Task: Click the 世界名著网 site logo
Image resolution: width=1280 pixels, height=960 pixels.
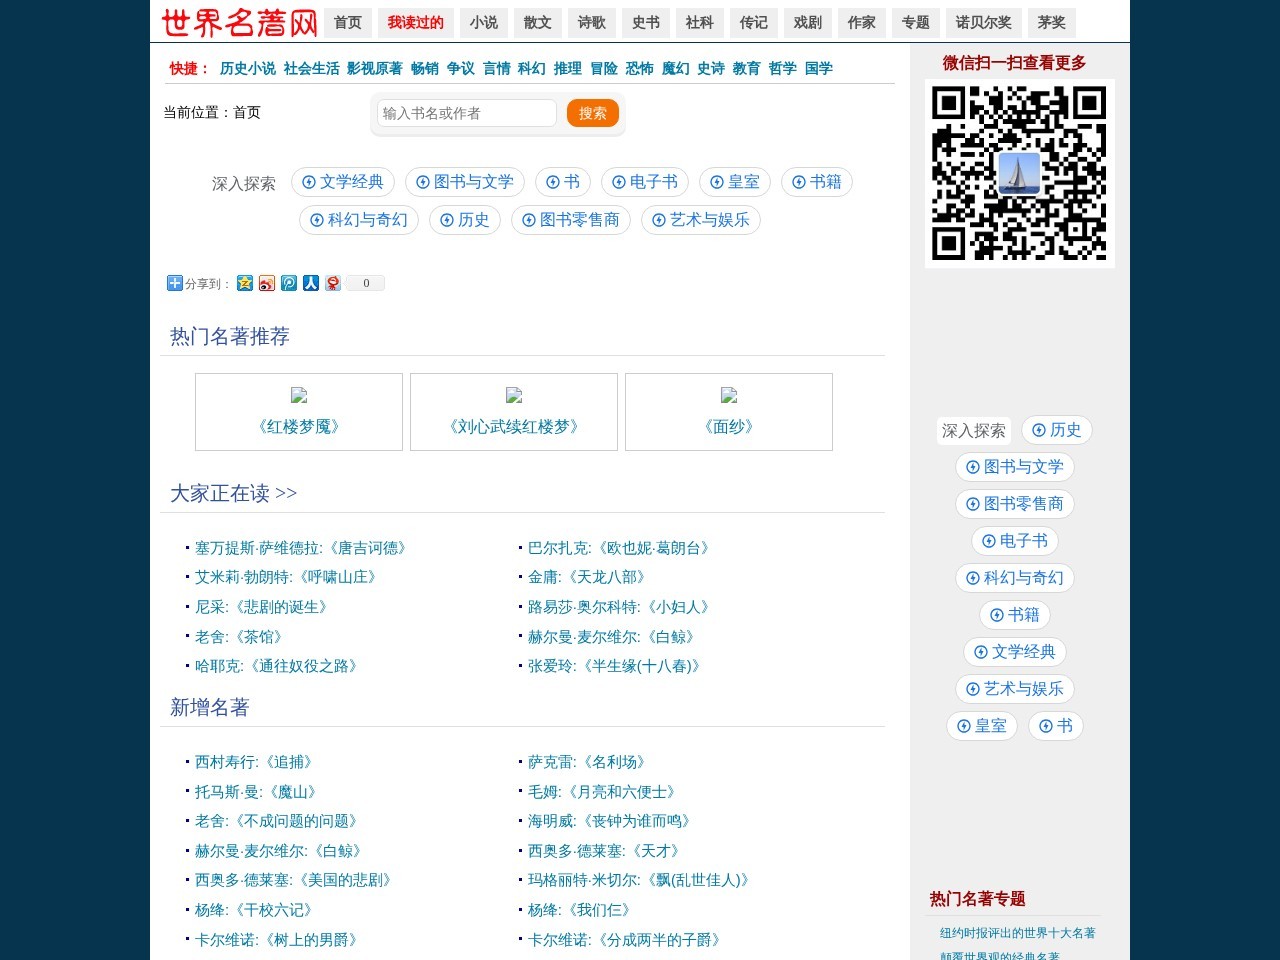Action: [238, 21]
